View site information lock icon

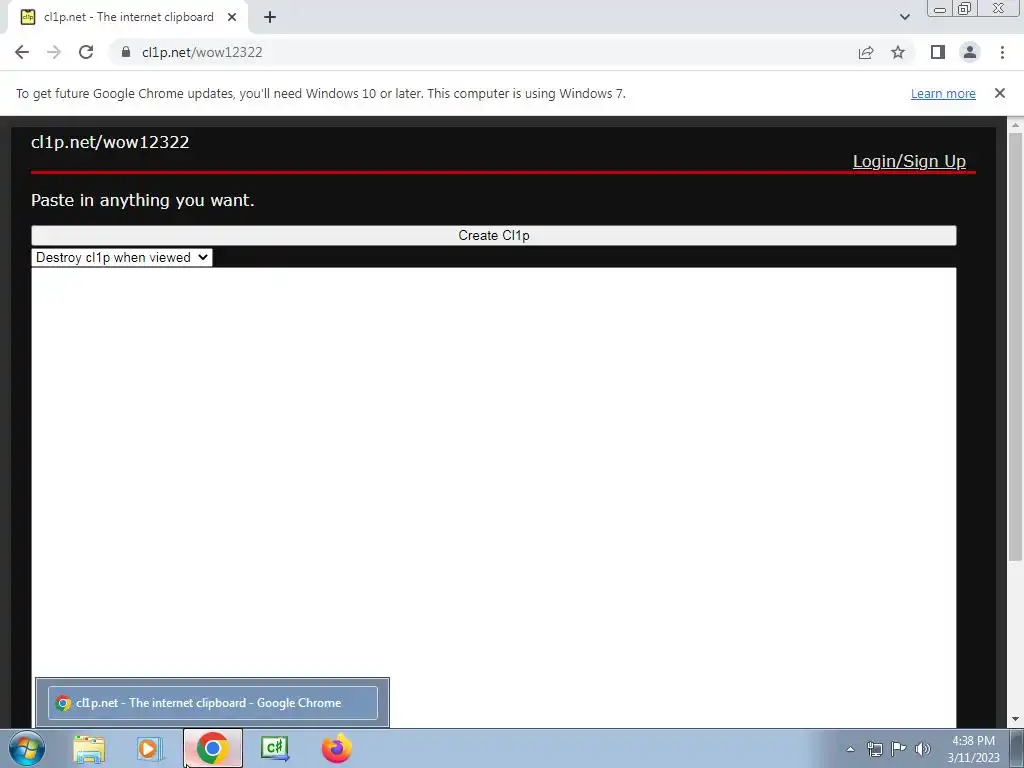pos(126,52)
